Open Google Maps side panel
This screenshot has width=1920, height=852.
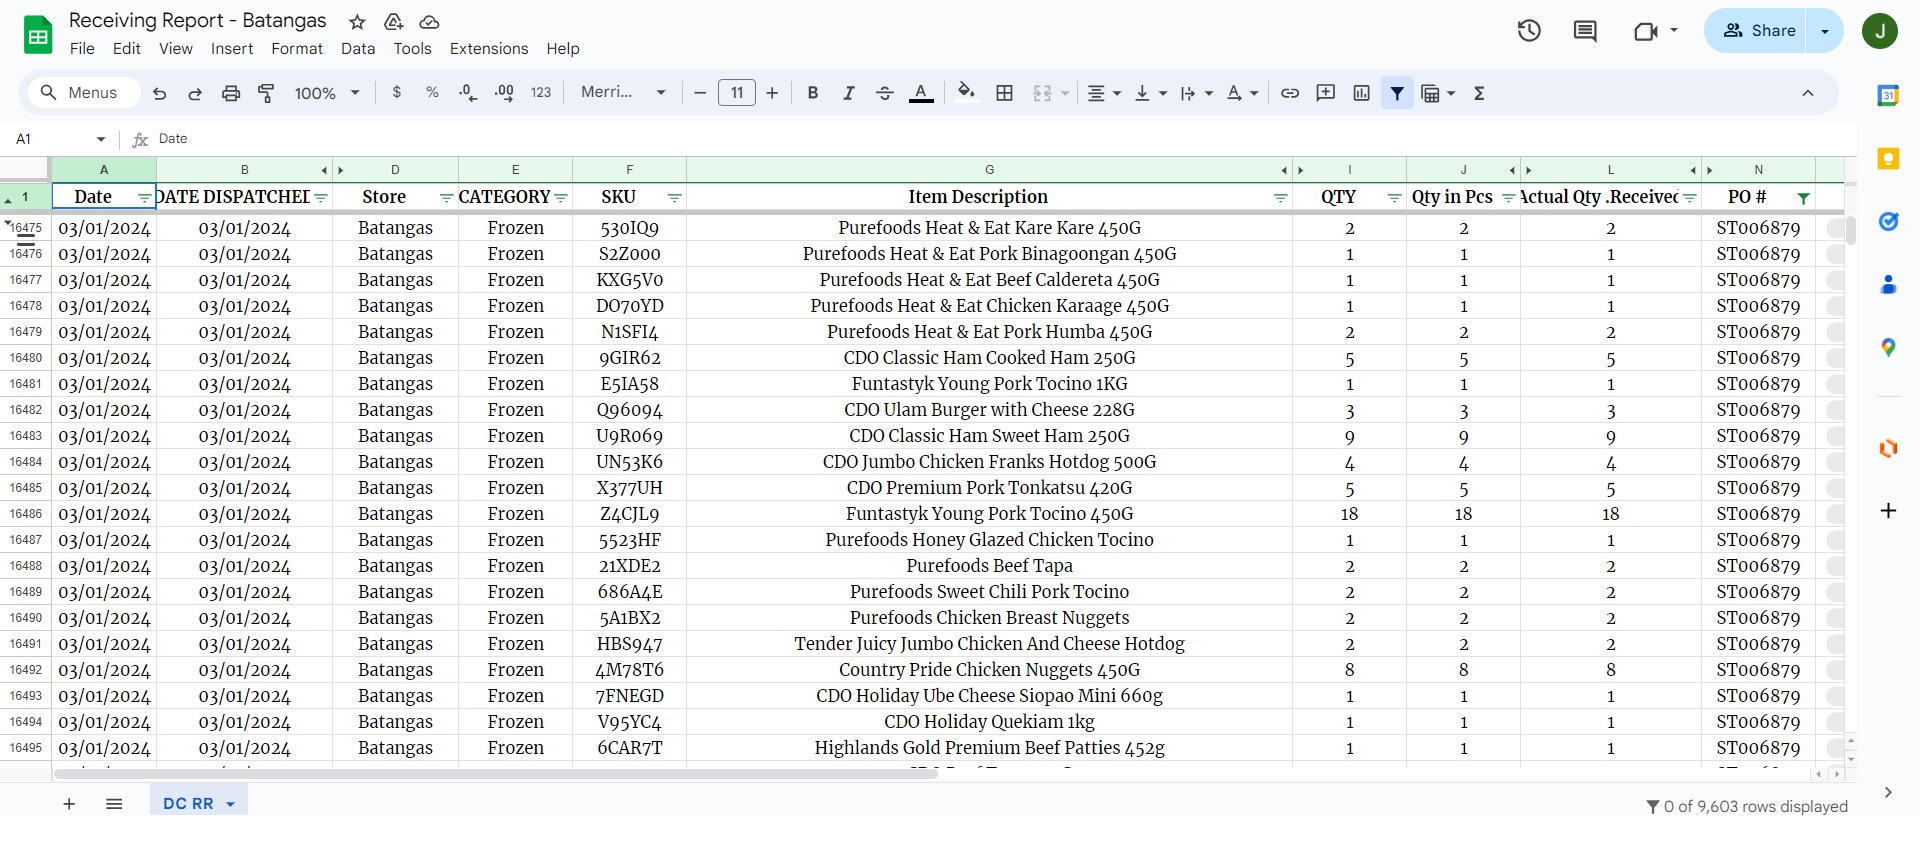click(1888, 348)
